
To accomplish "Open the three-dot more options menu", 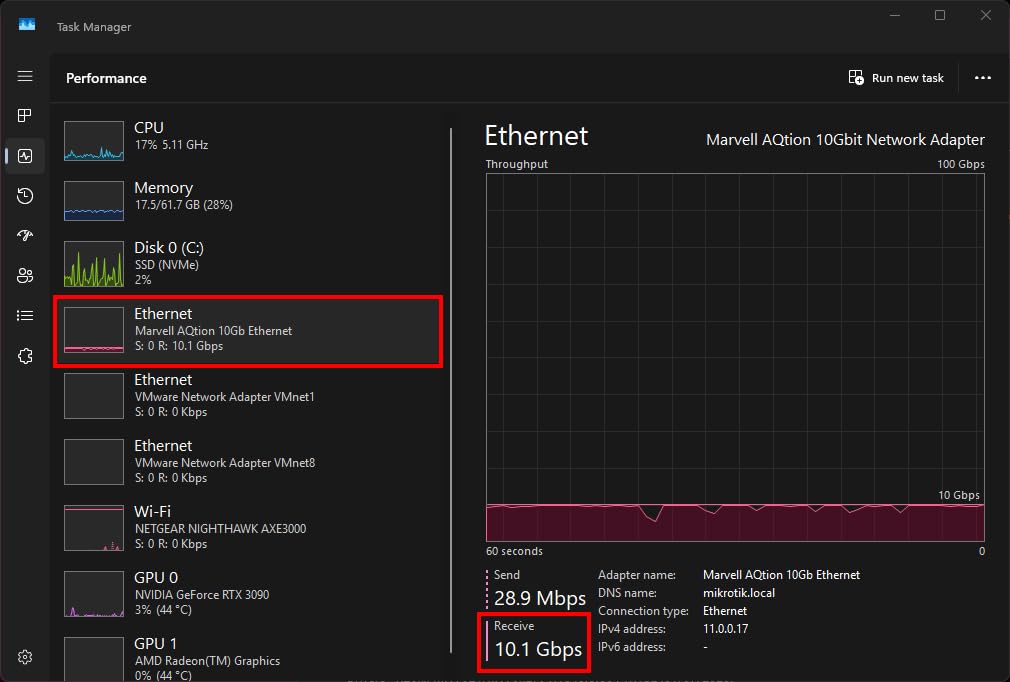I will pyautogui.click(x=982, y=78).
